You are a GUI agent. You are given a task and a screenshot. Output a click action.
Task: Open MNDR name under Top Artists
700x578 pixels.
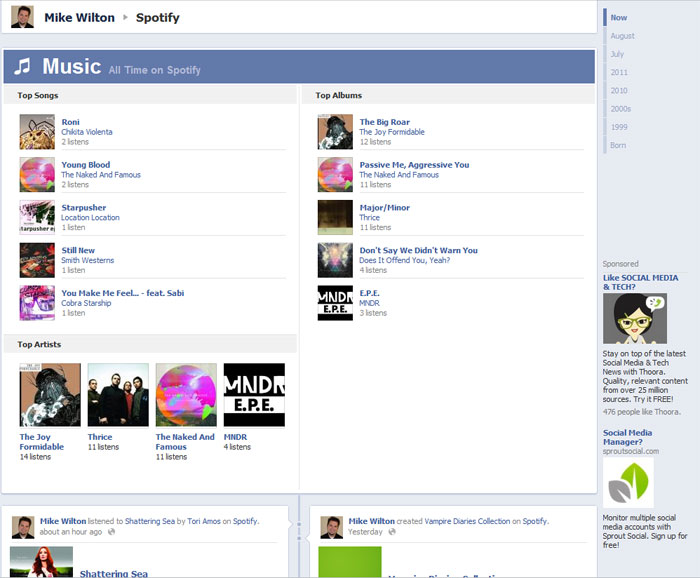(x=235, y=437)
